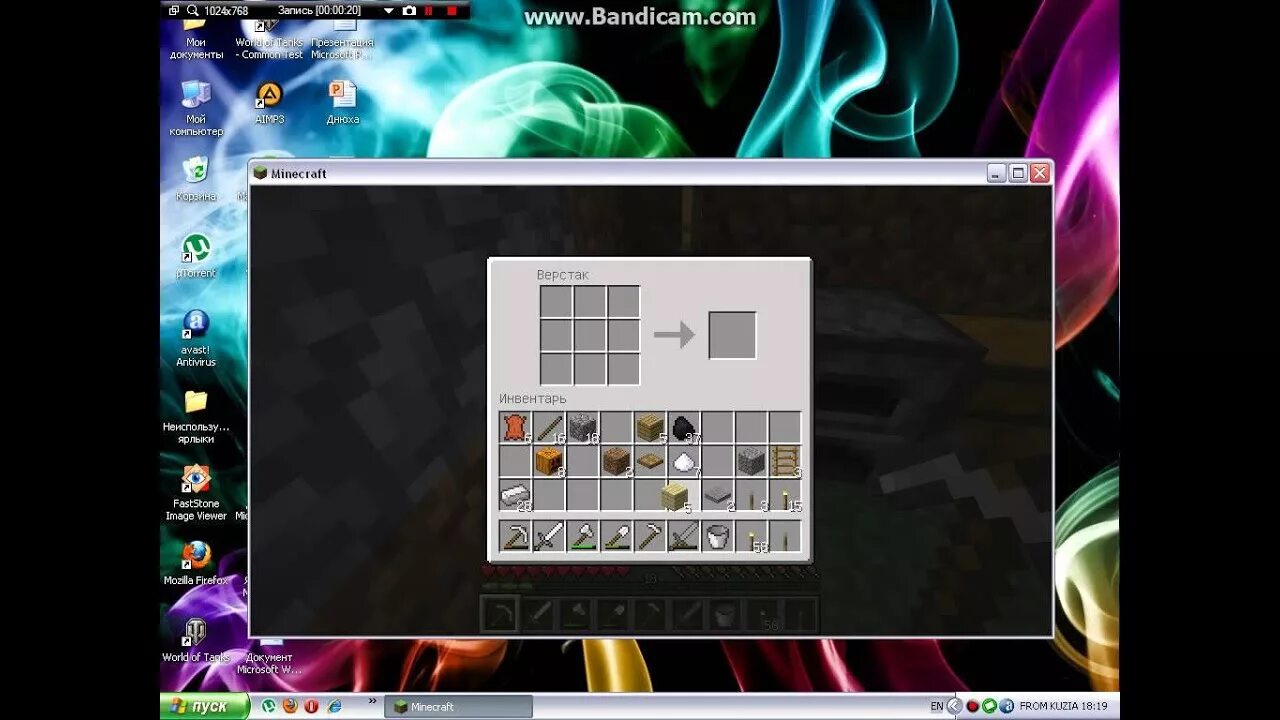Pause the Bandicam recording
Image resolution: width=1280 pixels, height=720 pixels.
coord(429,10)
